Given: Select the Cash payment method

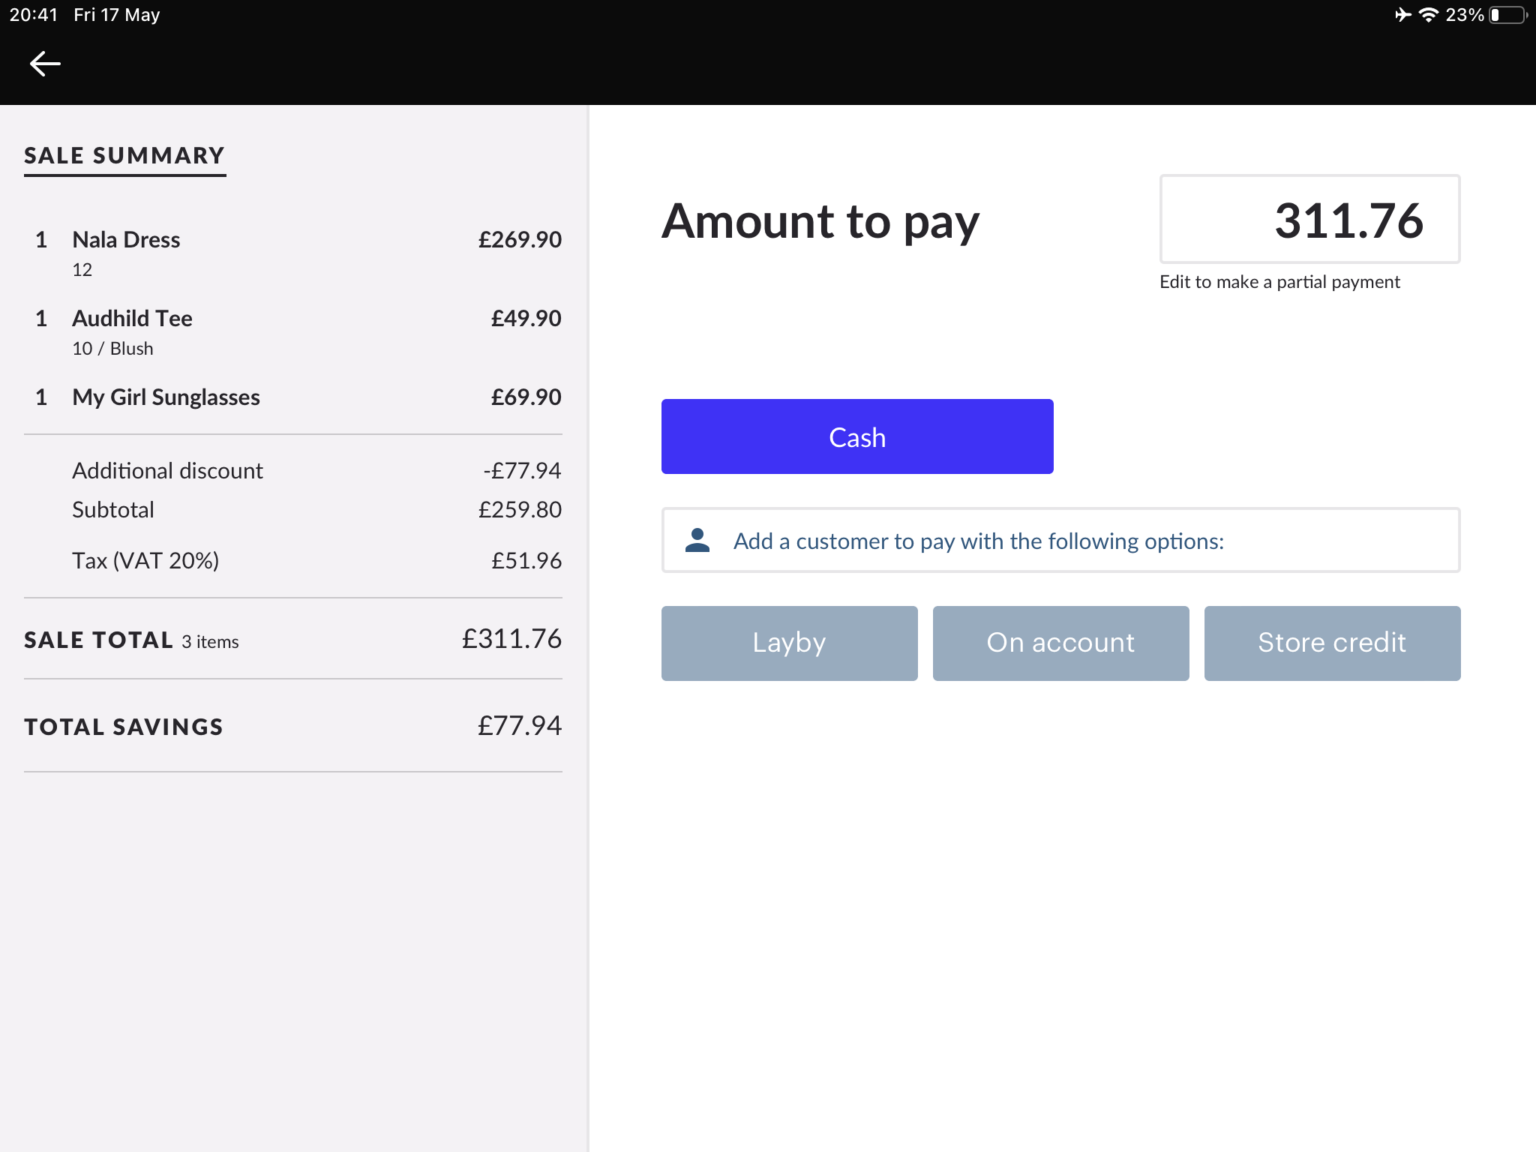Looking at the screenshot, I should click(856, 436).
